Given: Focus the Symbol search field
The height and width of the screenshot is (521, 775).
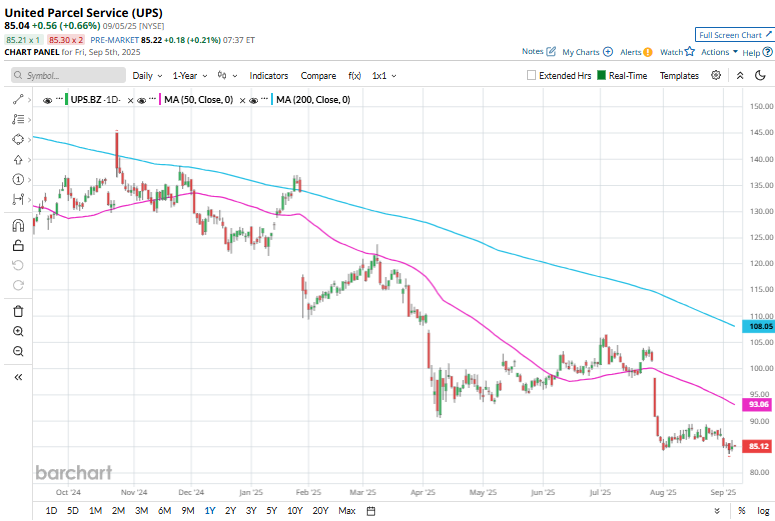Looking at the screenshot, I should pos(68,75).
